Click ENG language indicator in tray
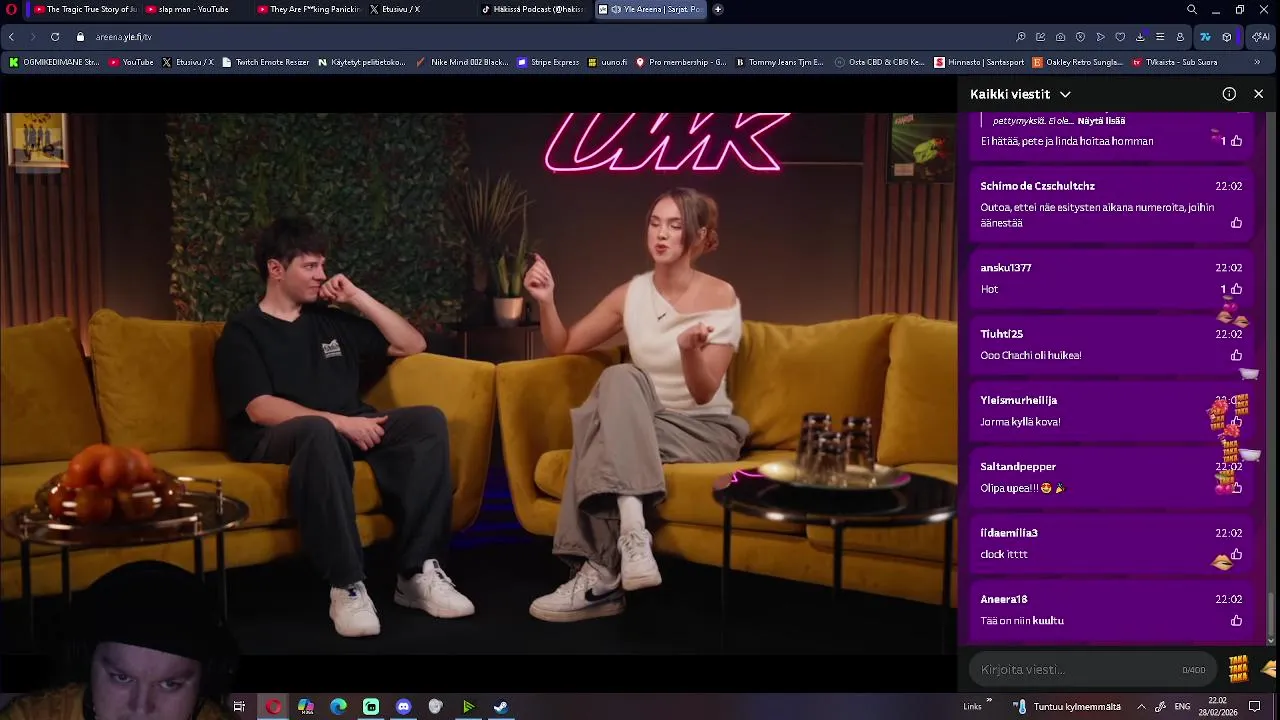Screen dimensions: 1280x720 click(x=1182, y=707)
